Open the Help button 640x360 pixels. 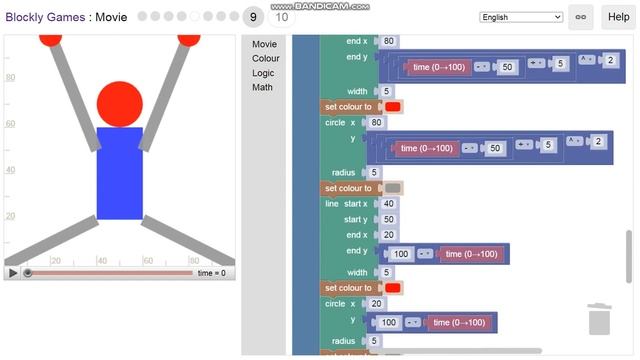[x=618, y=17]
